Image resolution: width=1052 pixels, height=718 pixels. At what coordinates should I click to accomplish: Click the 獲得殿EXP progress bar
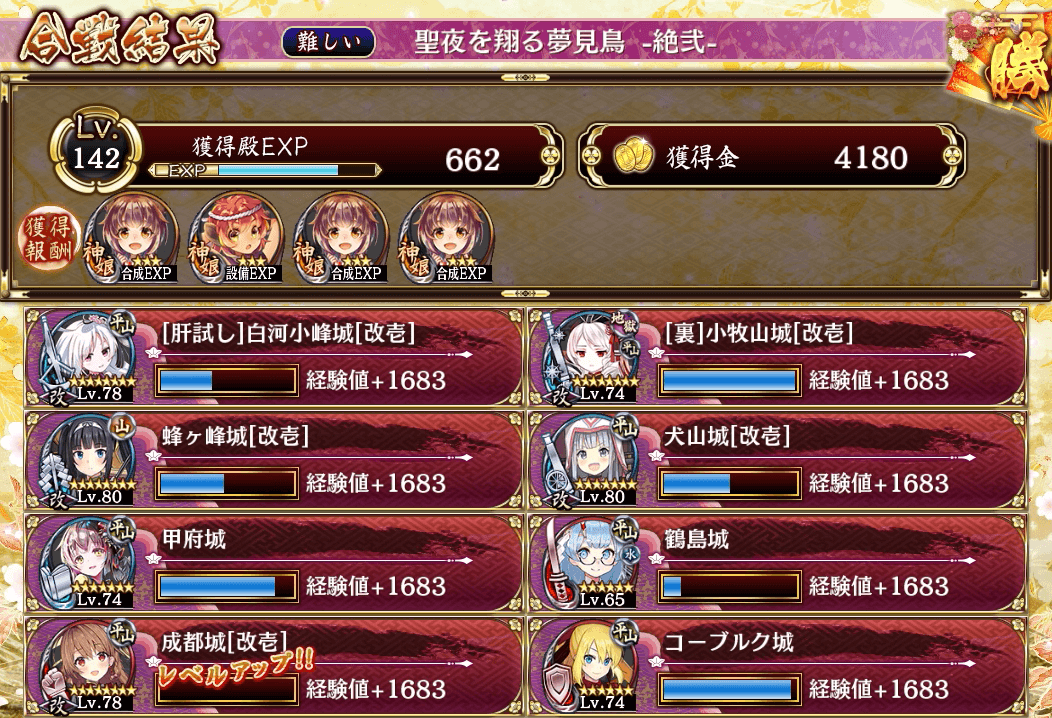[x=264, y=170]
